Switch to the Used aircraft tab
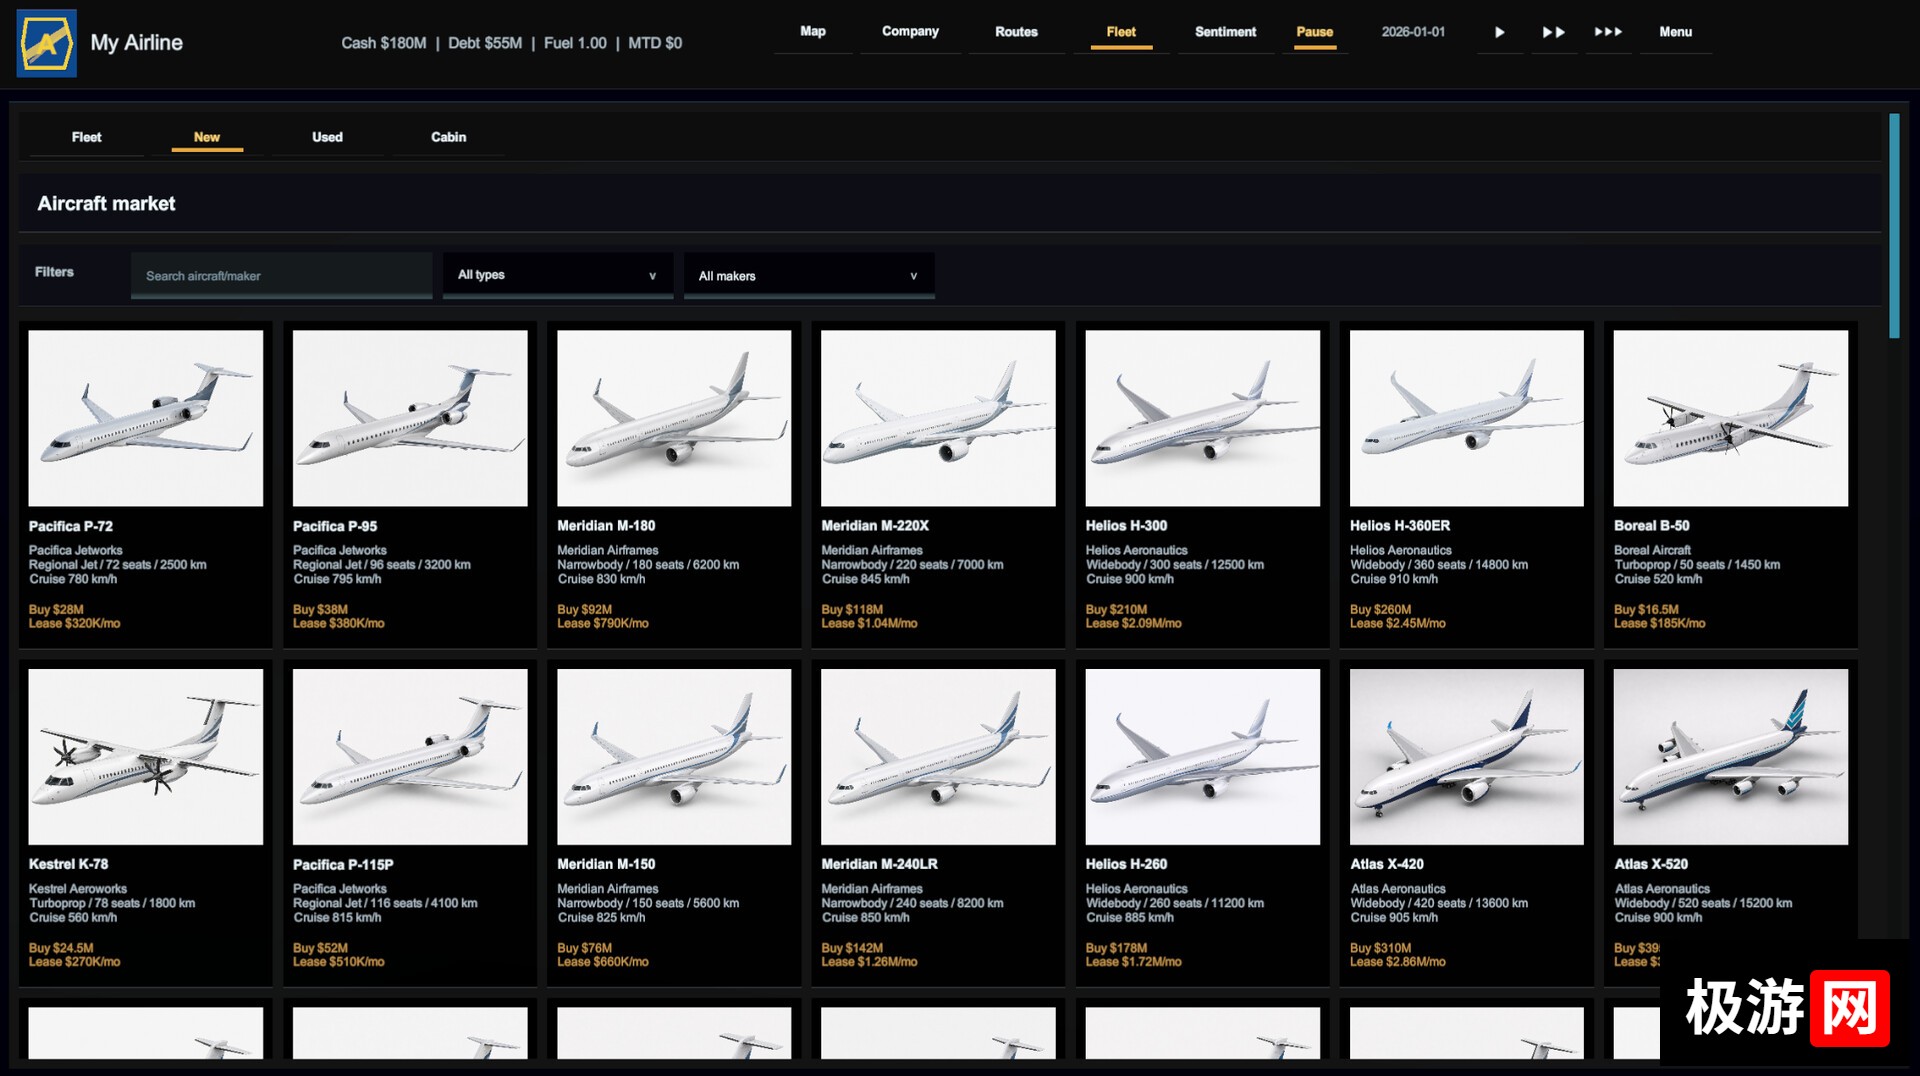1920x1076 pixels. point(327,137)
